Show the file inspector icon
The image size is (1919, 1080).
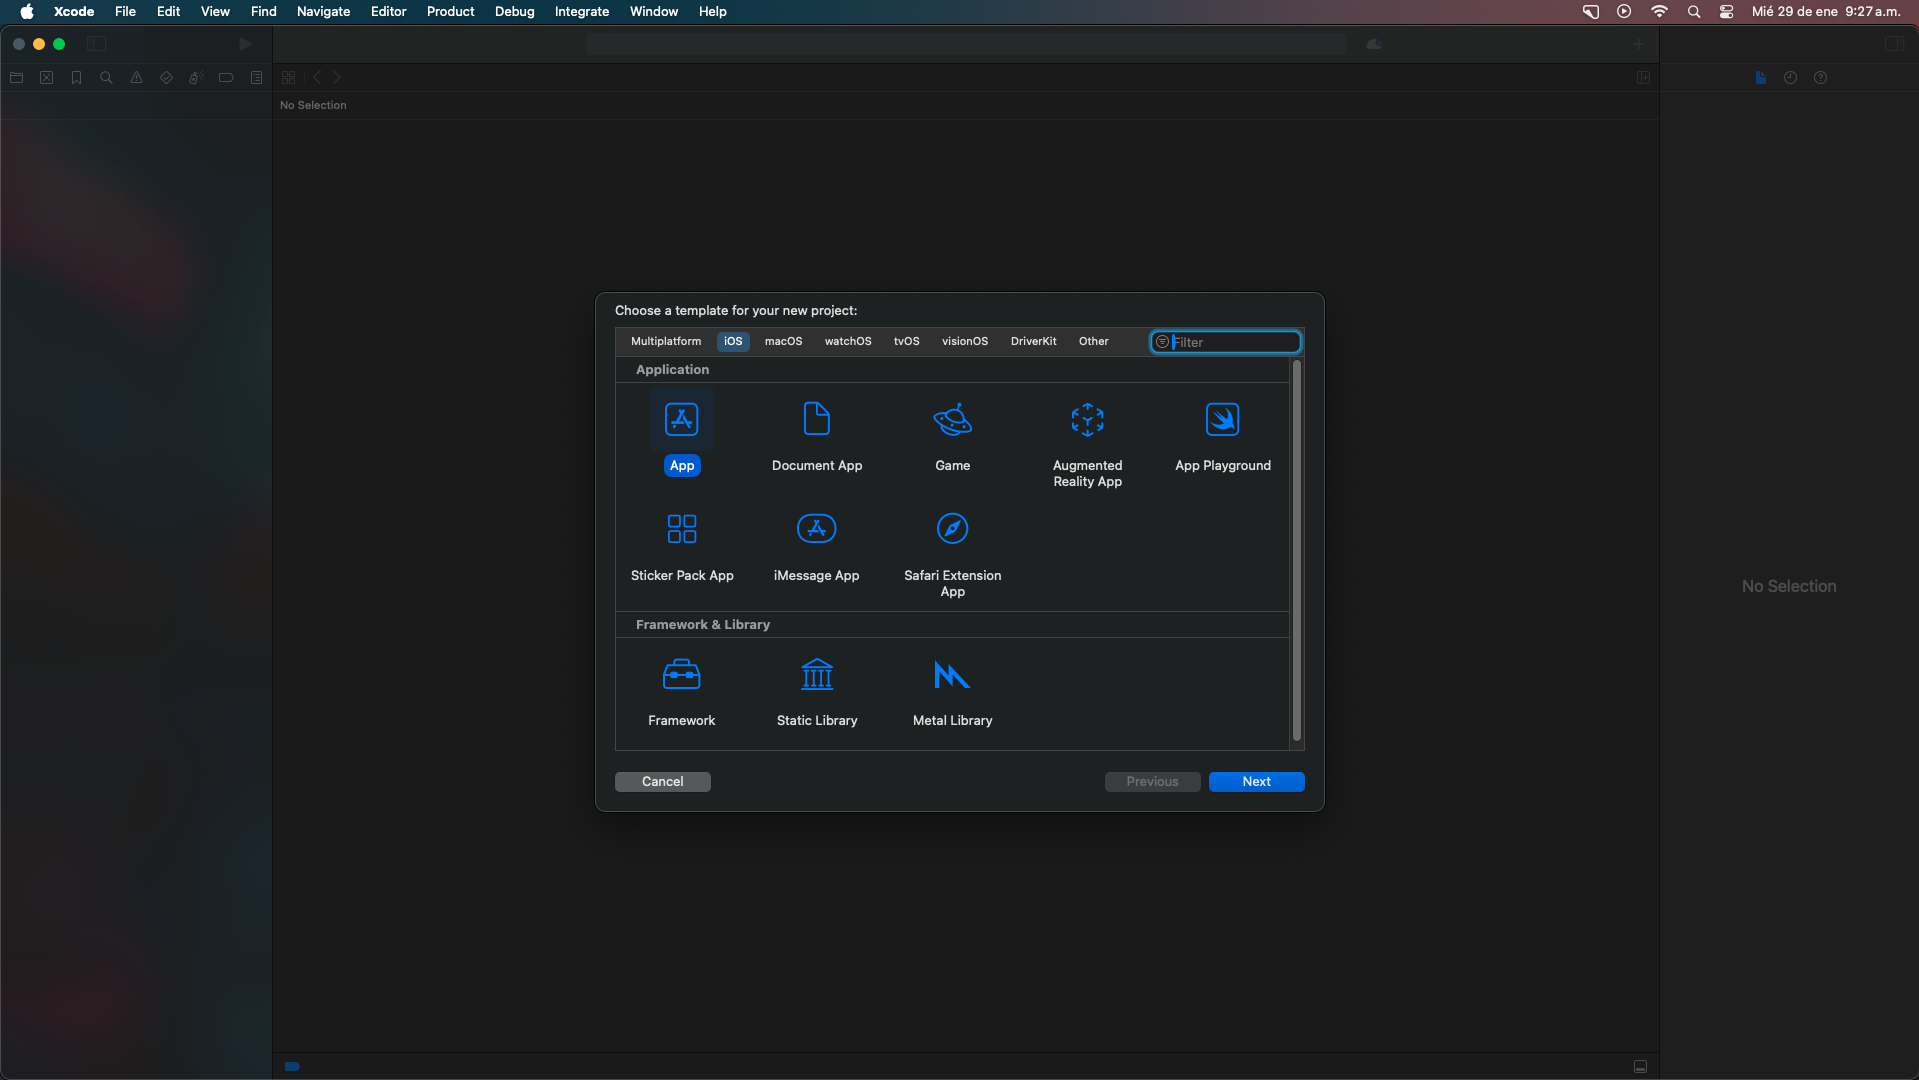click(x=1761, y=78)
